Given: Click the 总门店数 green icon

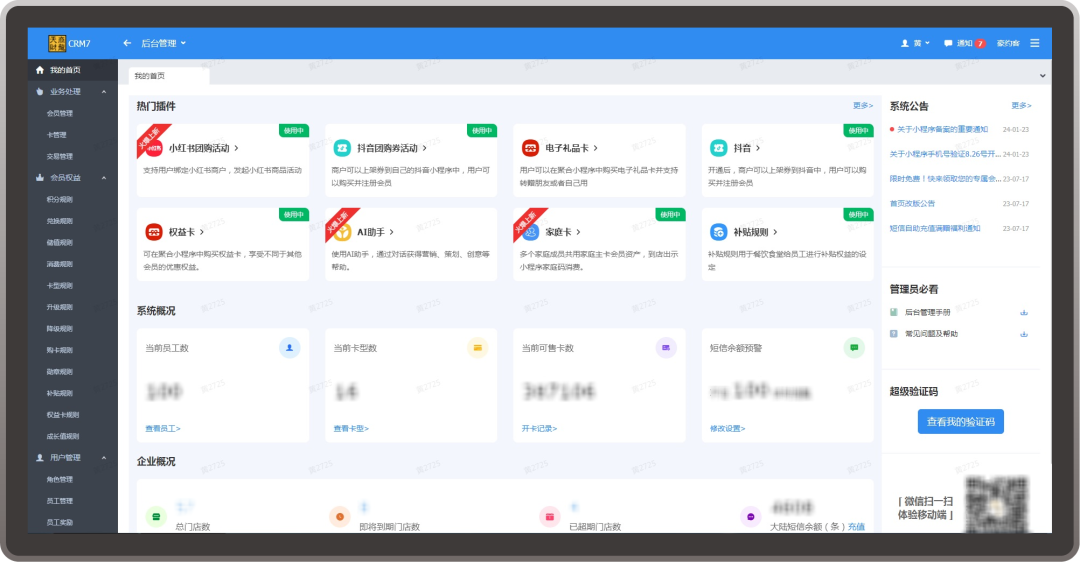Looking at the screenshot, I should pos(156,517).
